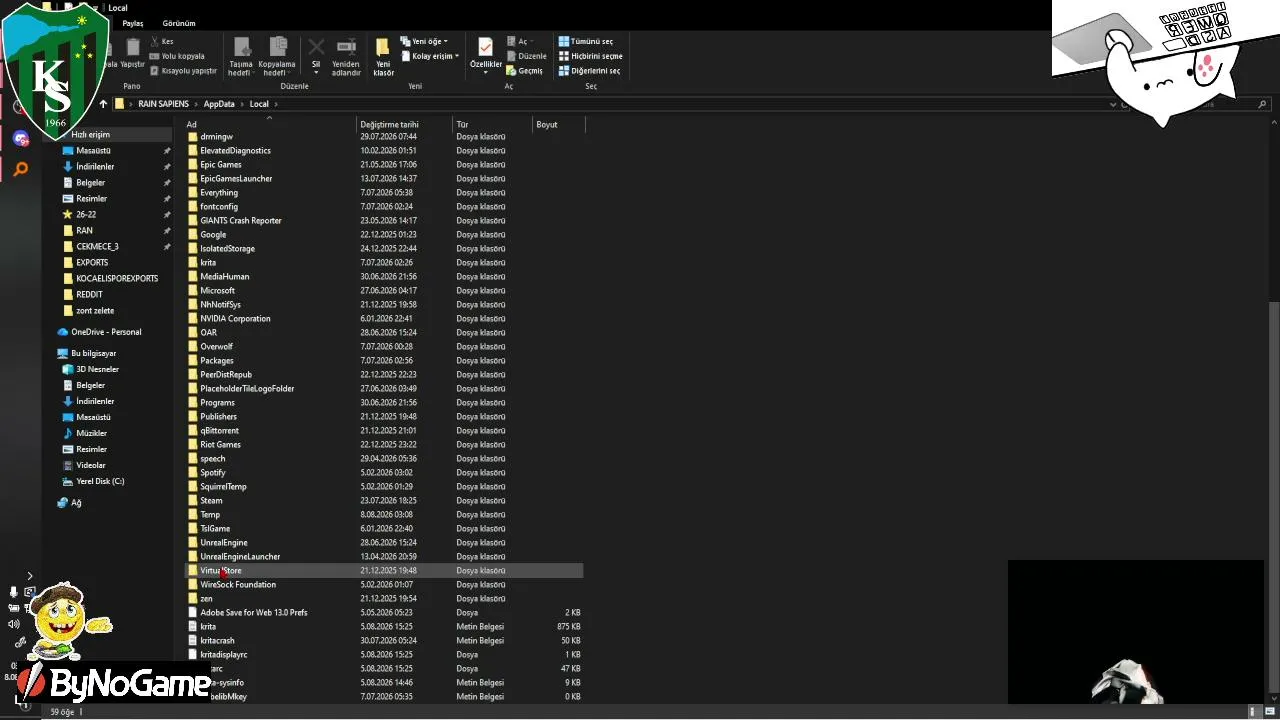Click the up-directory arrow in address bar

click(103, 104)
